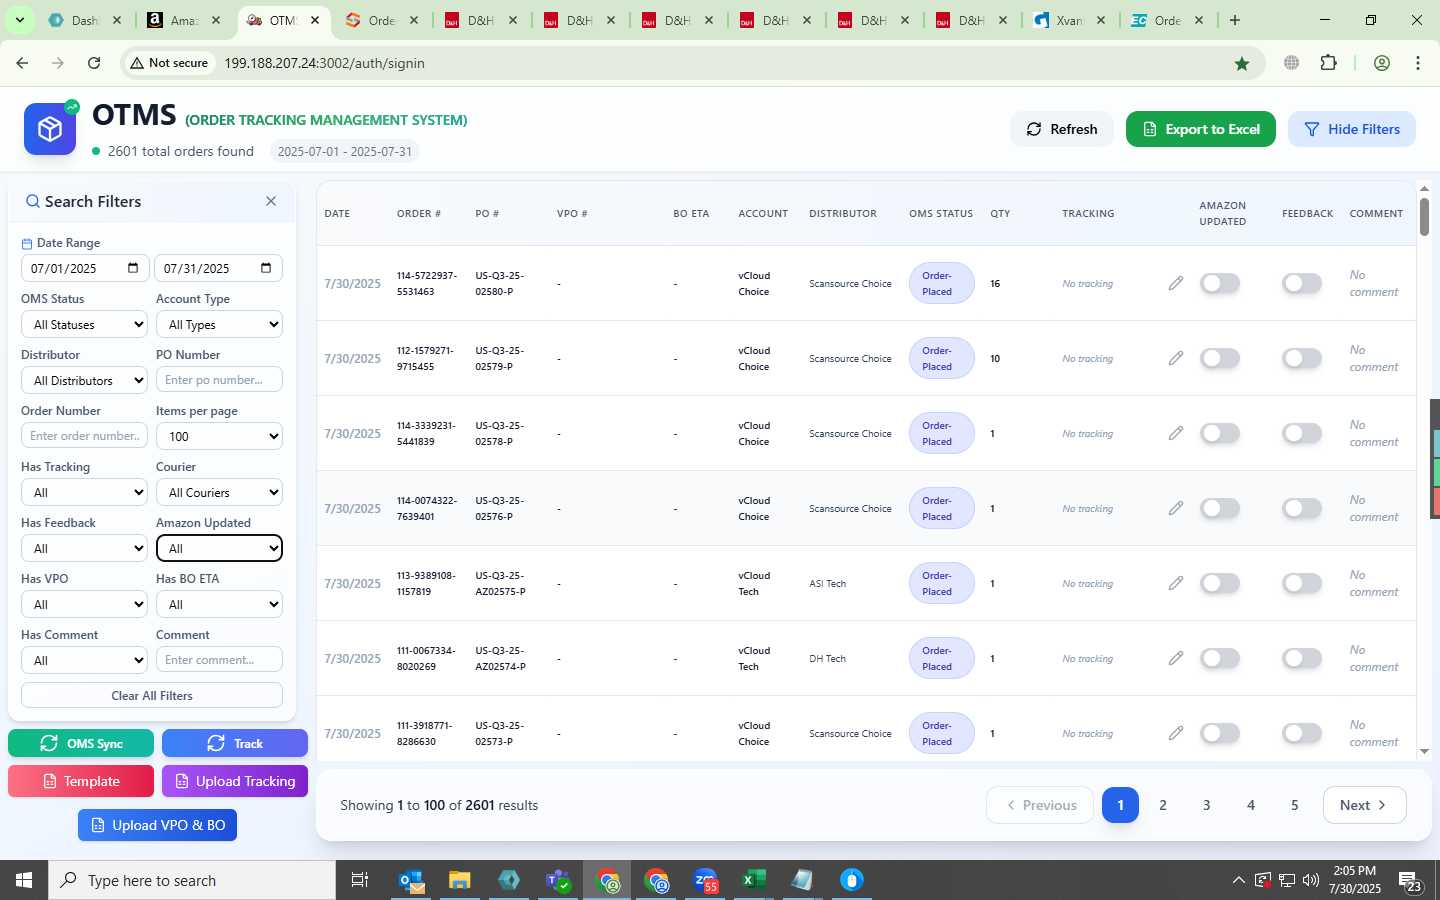The height and width of the screenshot is (900, 1440).
Task: Toggle Feedback for order 112-1579271-9715455
Action: (x=1302, y=358)
